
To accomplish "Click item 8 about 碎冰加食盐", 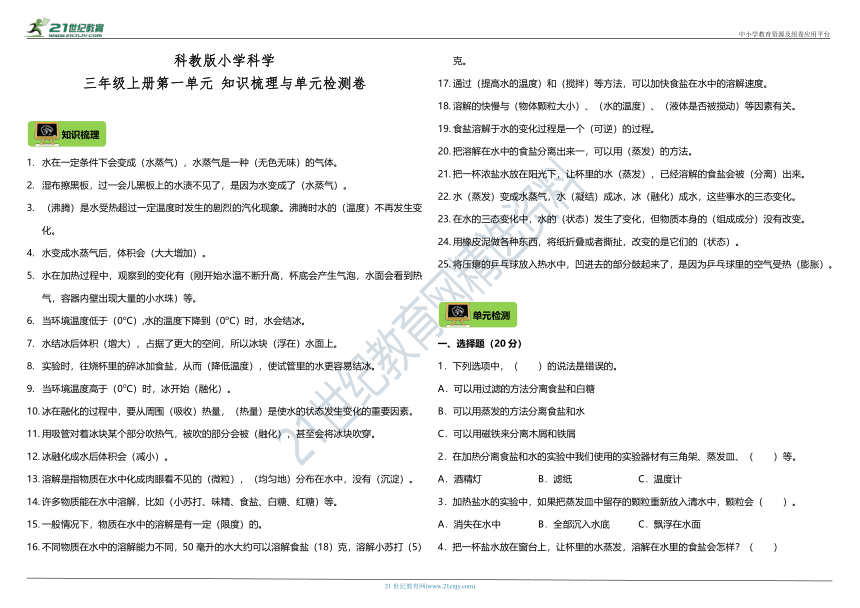I will [x=201, y=366].
